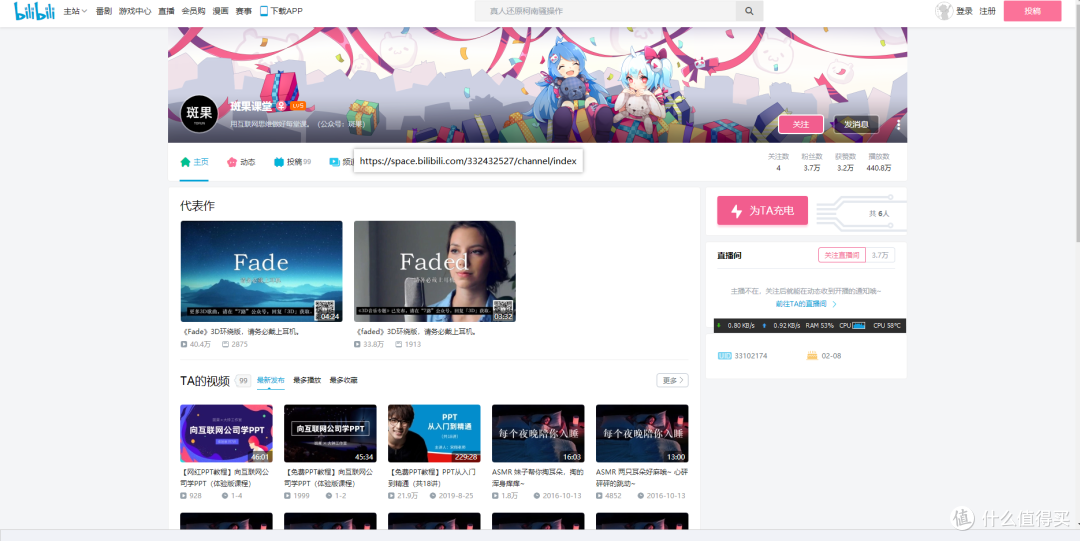
Task: Focus the top search input field
Action: point(605,11)
